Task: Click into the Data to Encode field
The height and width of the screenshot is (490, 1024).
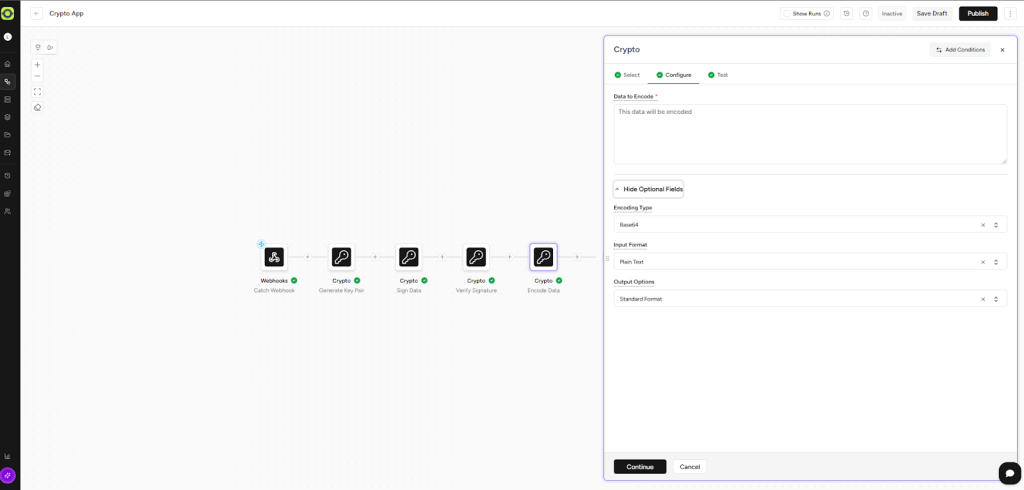Action: click(x=809, y=134)
